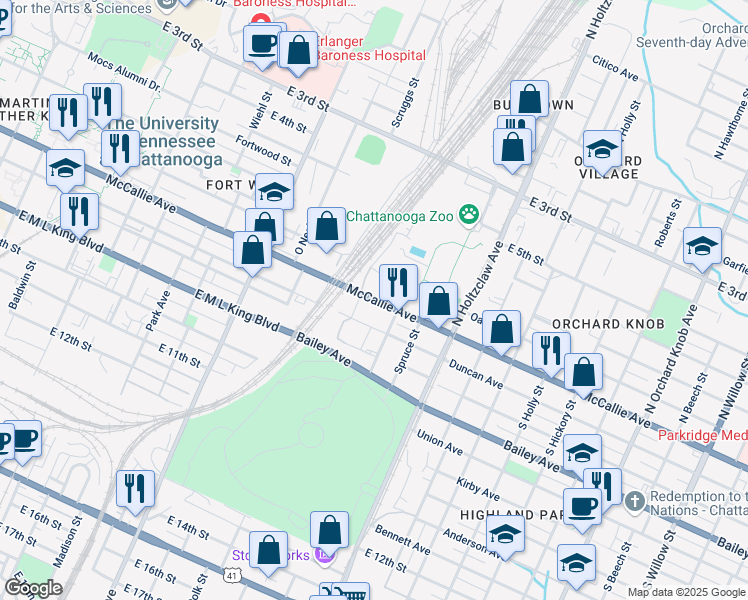Open the shopping marker near S Hickory St

pos(583,375)
